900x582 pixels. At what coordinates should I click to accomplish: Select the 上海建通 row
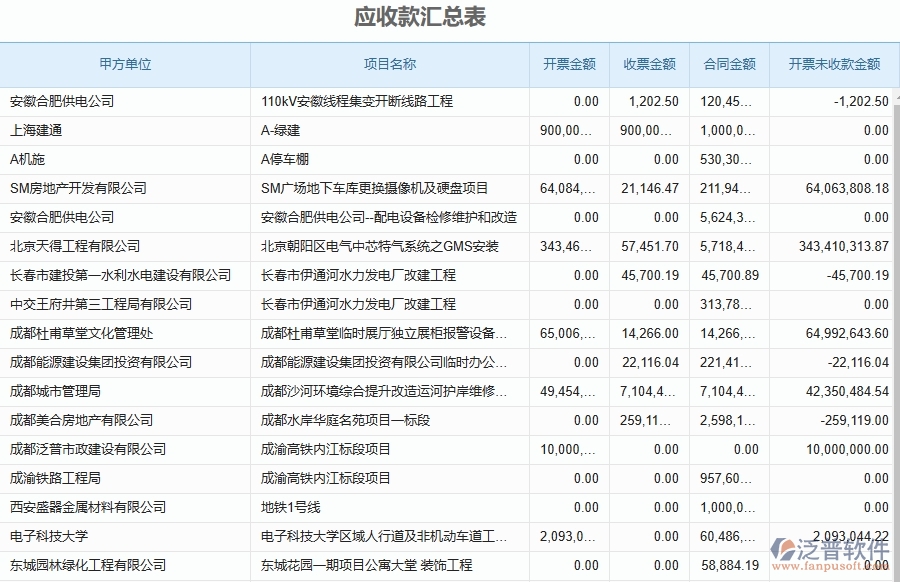37,130
